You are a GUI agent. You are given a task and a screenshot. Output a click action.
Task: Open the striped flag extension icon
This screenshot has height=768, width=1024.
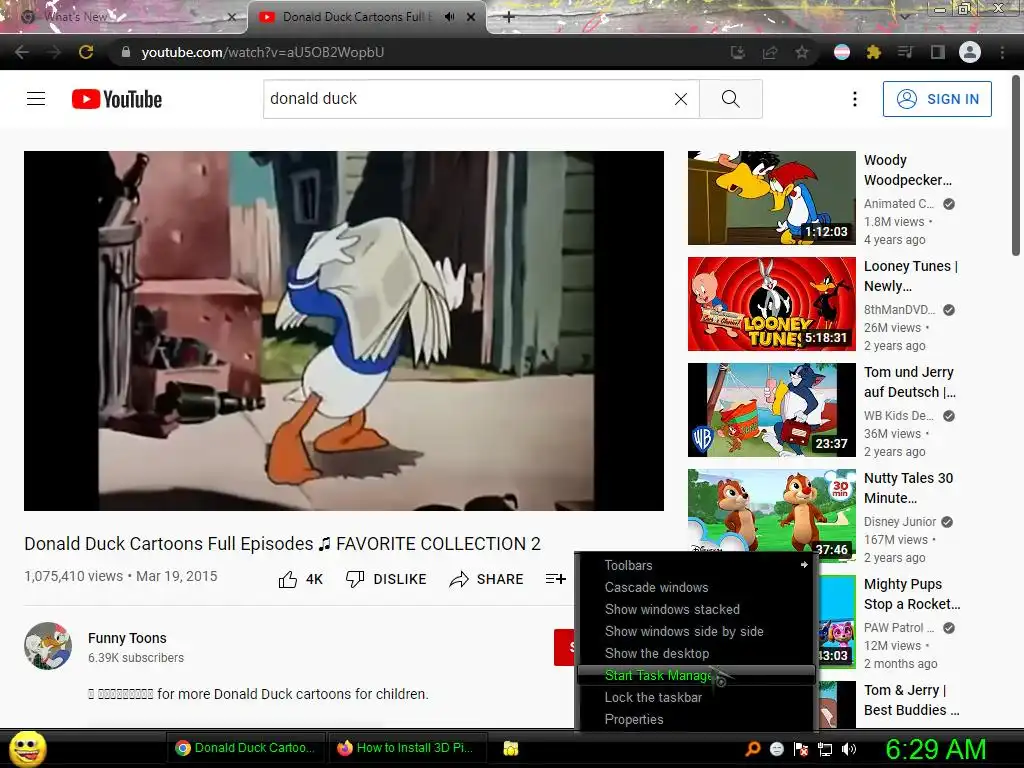point(842,52)
